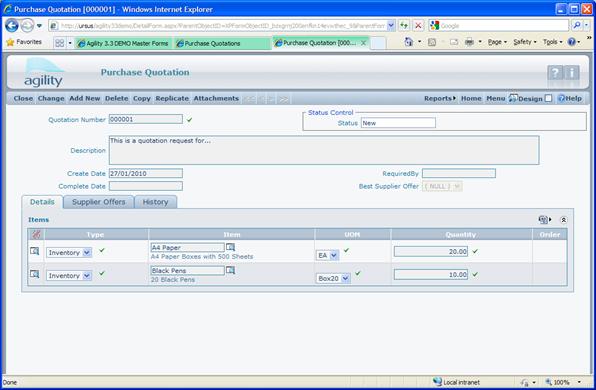Viewport: 596px width, 390px height.
Task: Toggle the Design checkbox
Action: 548,98
